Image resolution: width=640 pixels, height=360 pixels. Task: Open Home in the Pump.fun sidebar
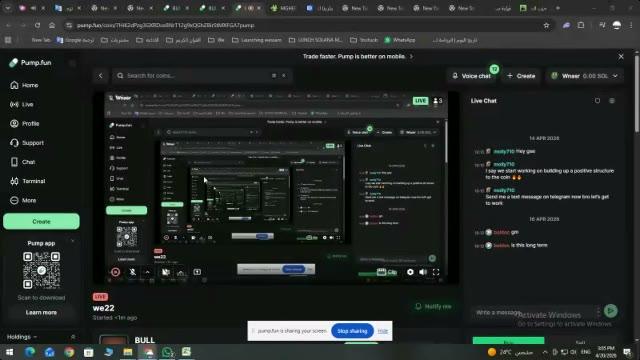[24, 85]
